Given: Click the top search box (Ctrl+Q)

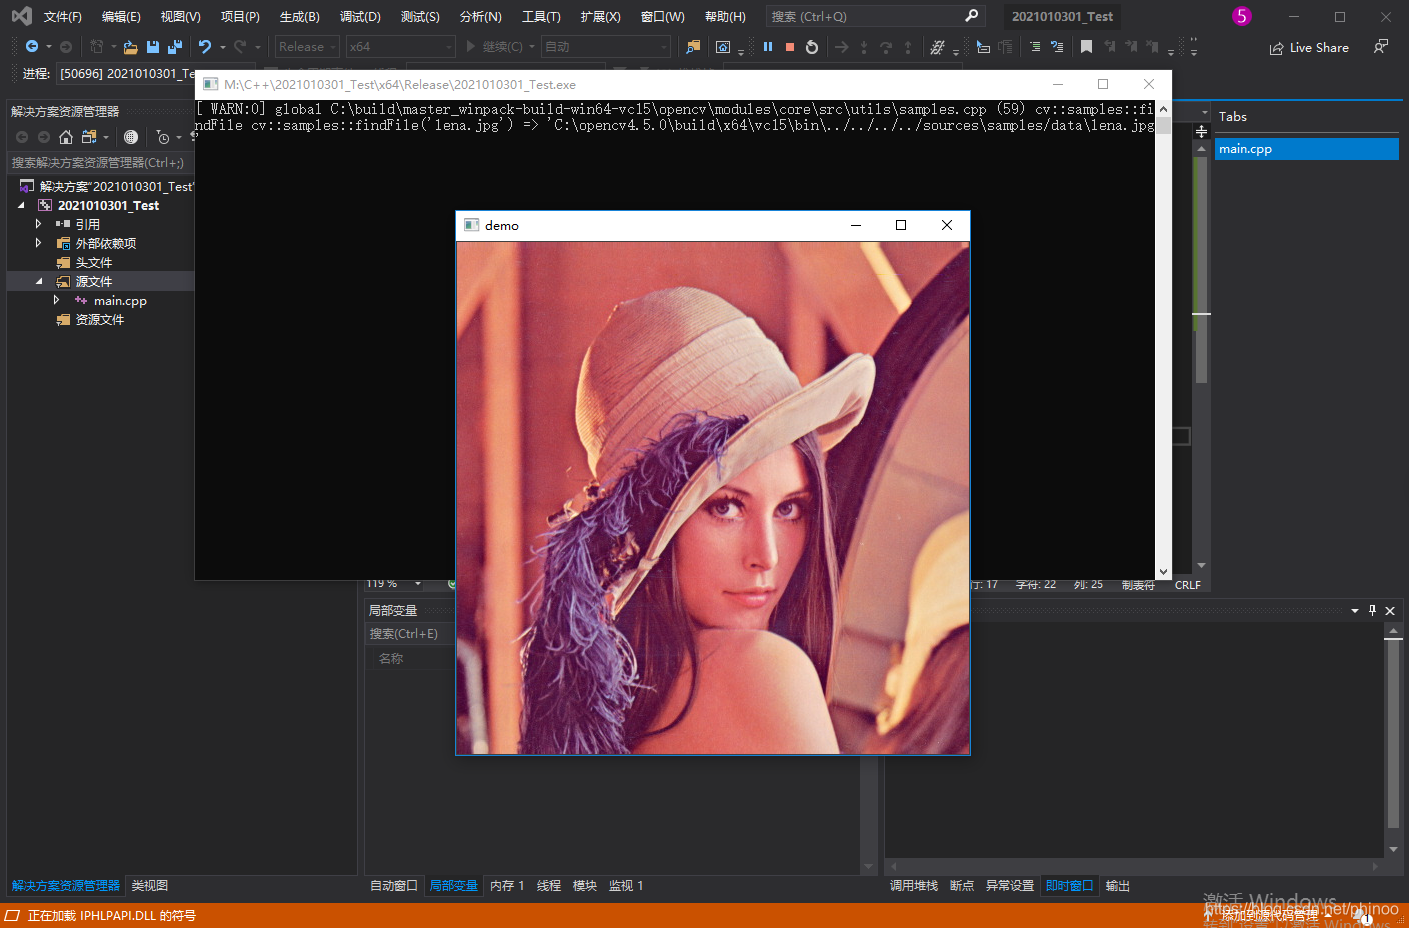Looking at the screenshot, I should [x=875, y=17].
